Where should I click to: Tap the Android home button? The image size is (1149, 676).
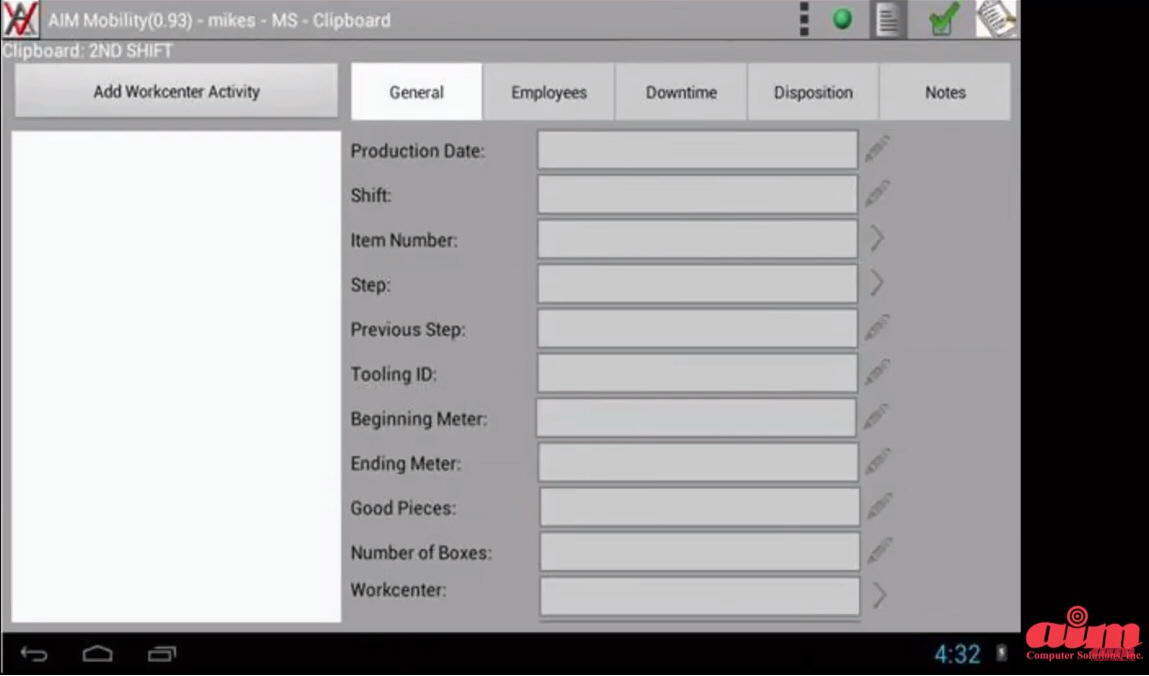[97, 653]
